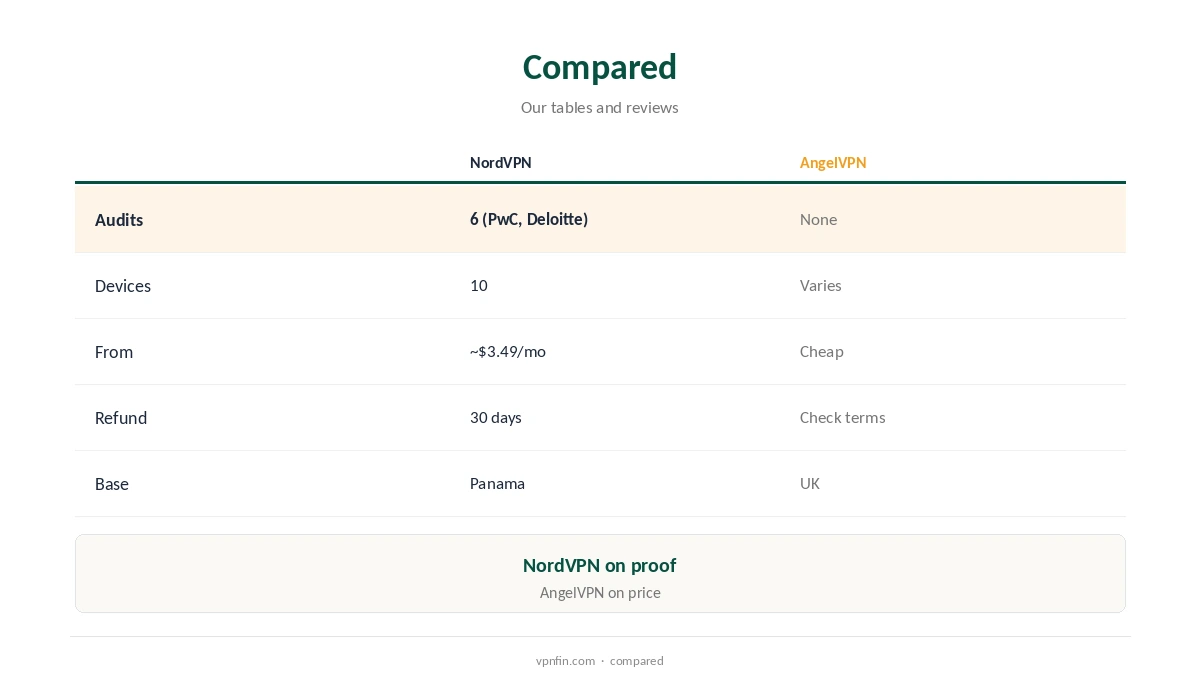Click the 'Audits' row label
The image size is (1200, 680).
[x=119, y=220]
